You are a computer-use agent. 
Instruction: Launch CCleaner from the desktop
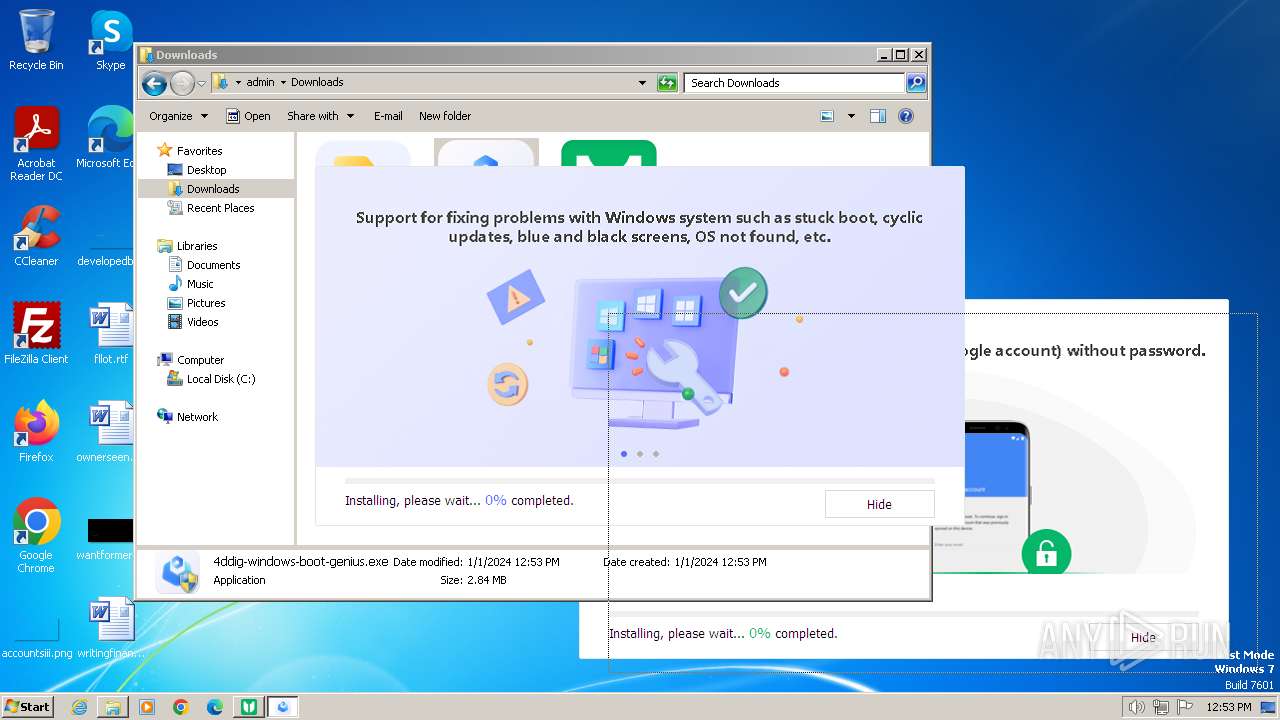tap(36, 236)
